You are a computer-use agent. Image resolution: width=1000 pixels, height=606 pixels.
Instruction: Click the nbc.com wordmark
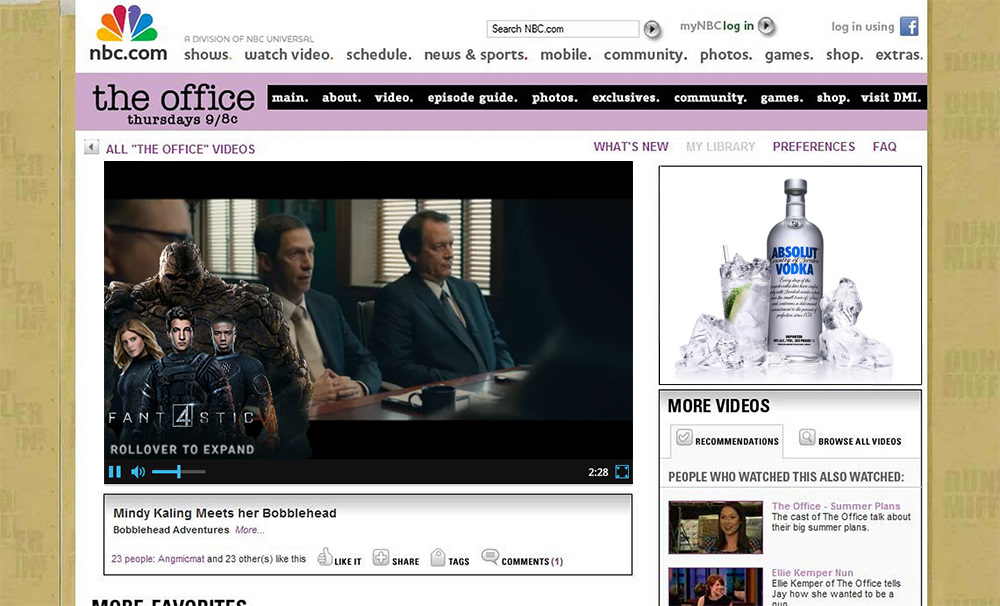pyautogui.click(x=128, y=53)
